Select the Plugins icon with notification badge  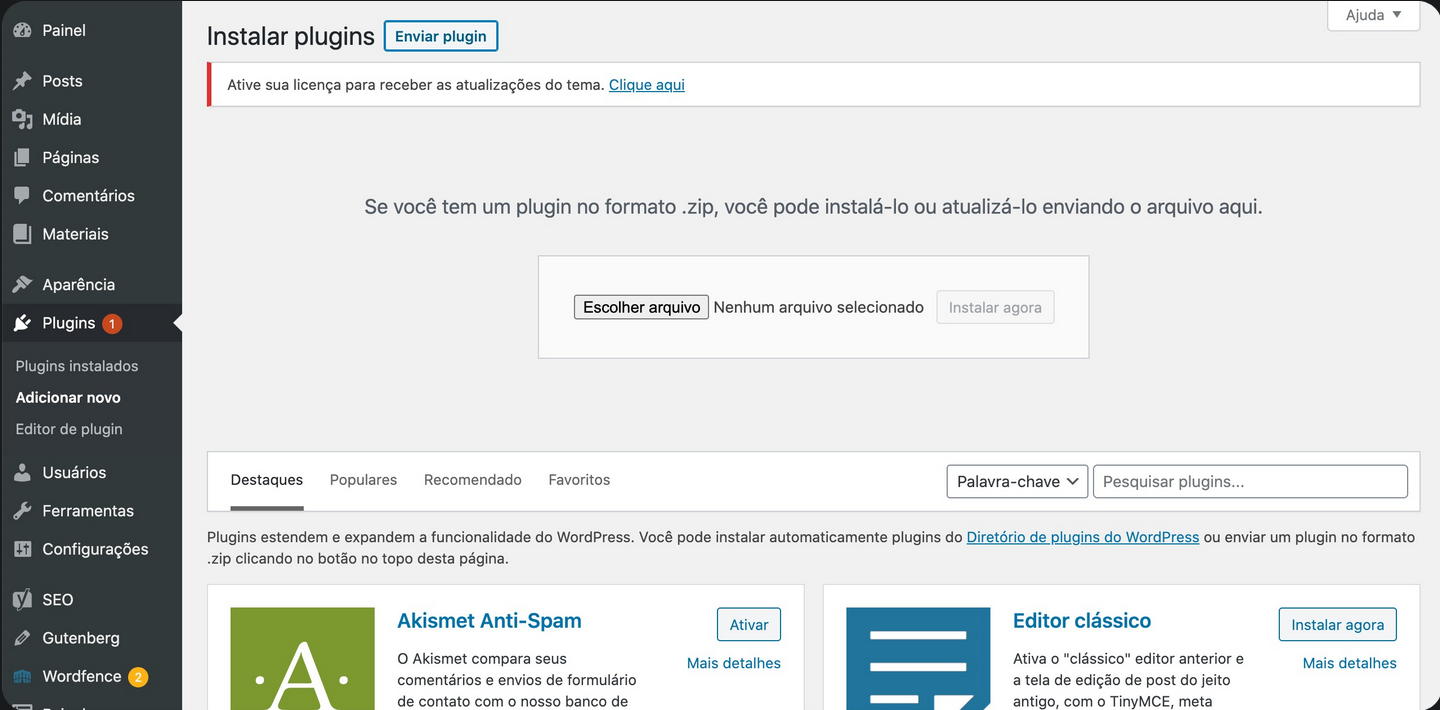pyautogui.click(x=22, y=323)
